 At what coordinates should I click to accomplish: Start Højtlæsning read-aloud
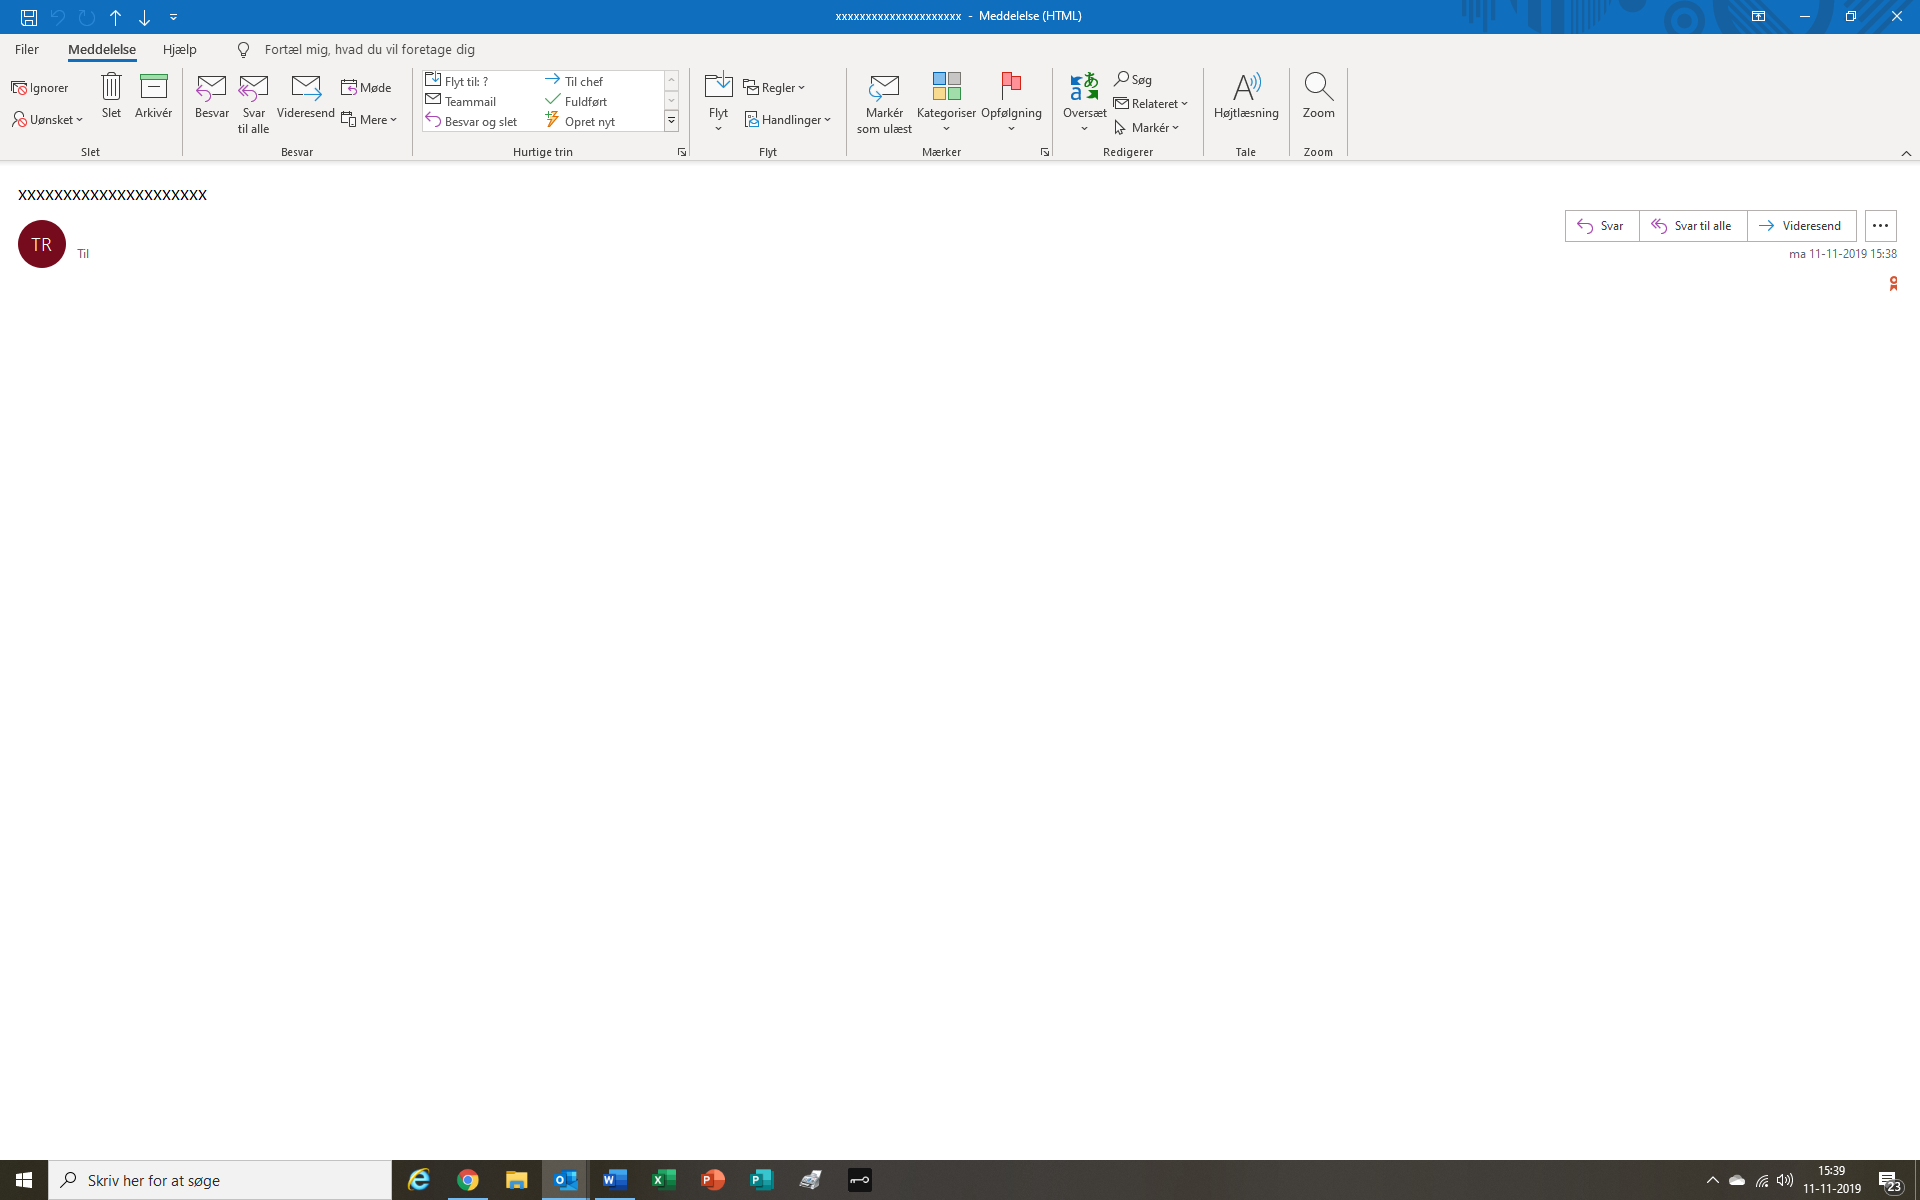click(x=1246, y=88)
